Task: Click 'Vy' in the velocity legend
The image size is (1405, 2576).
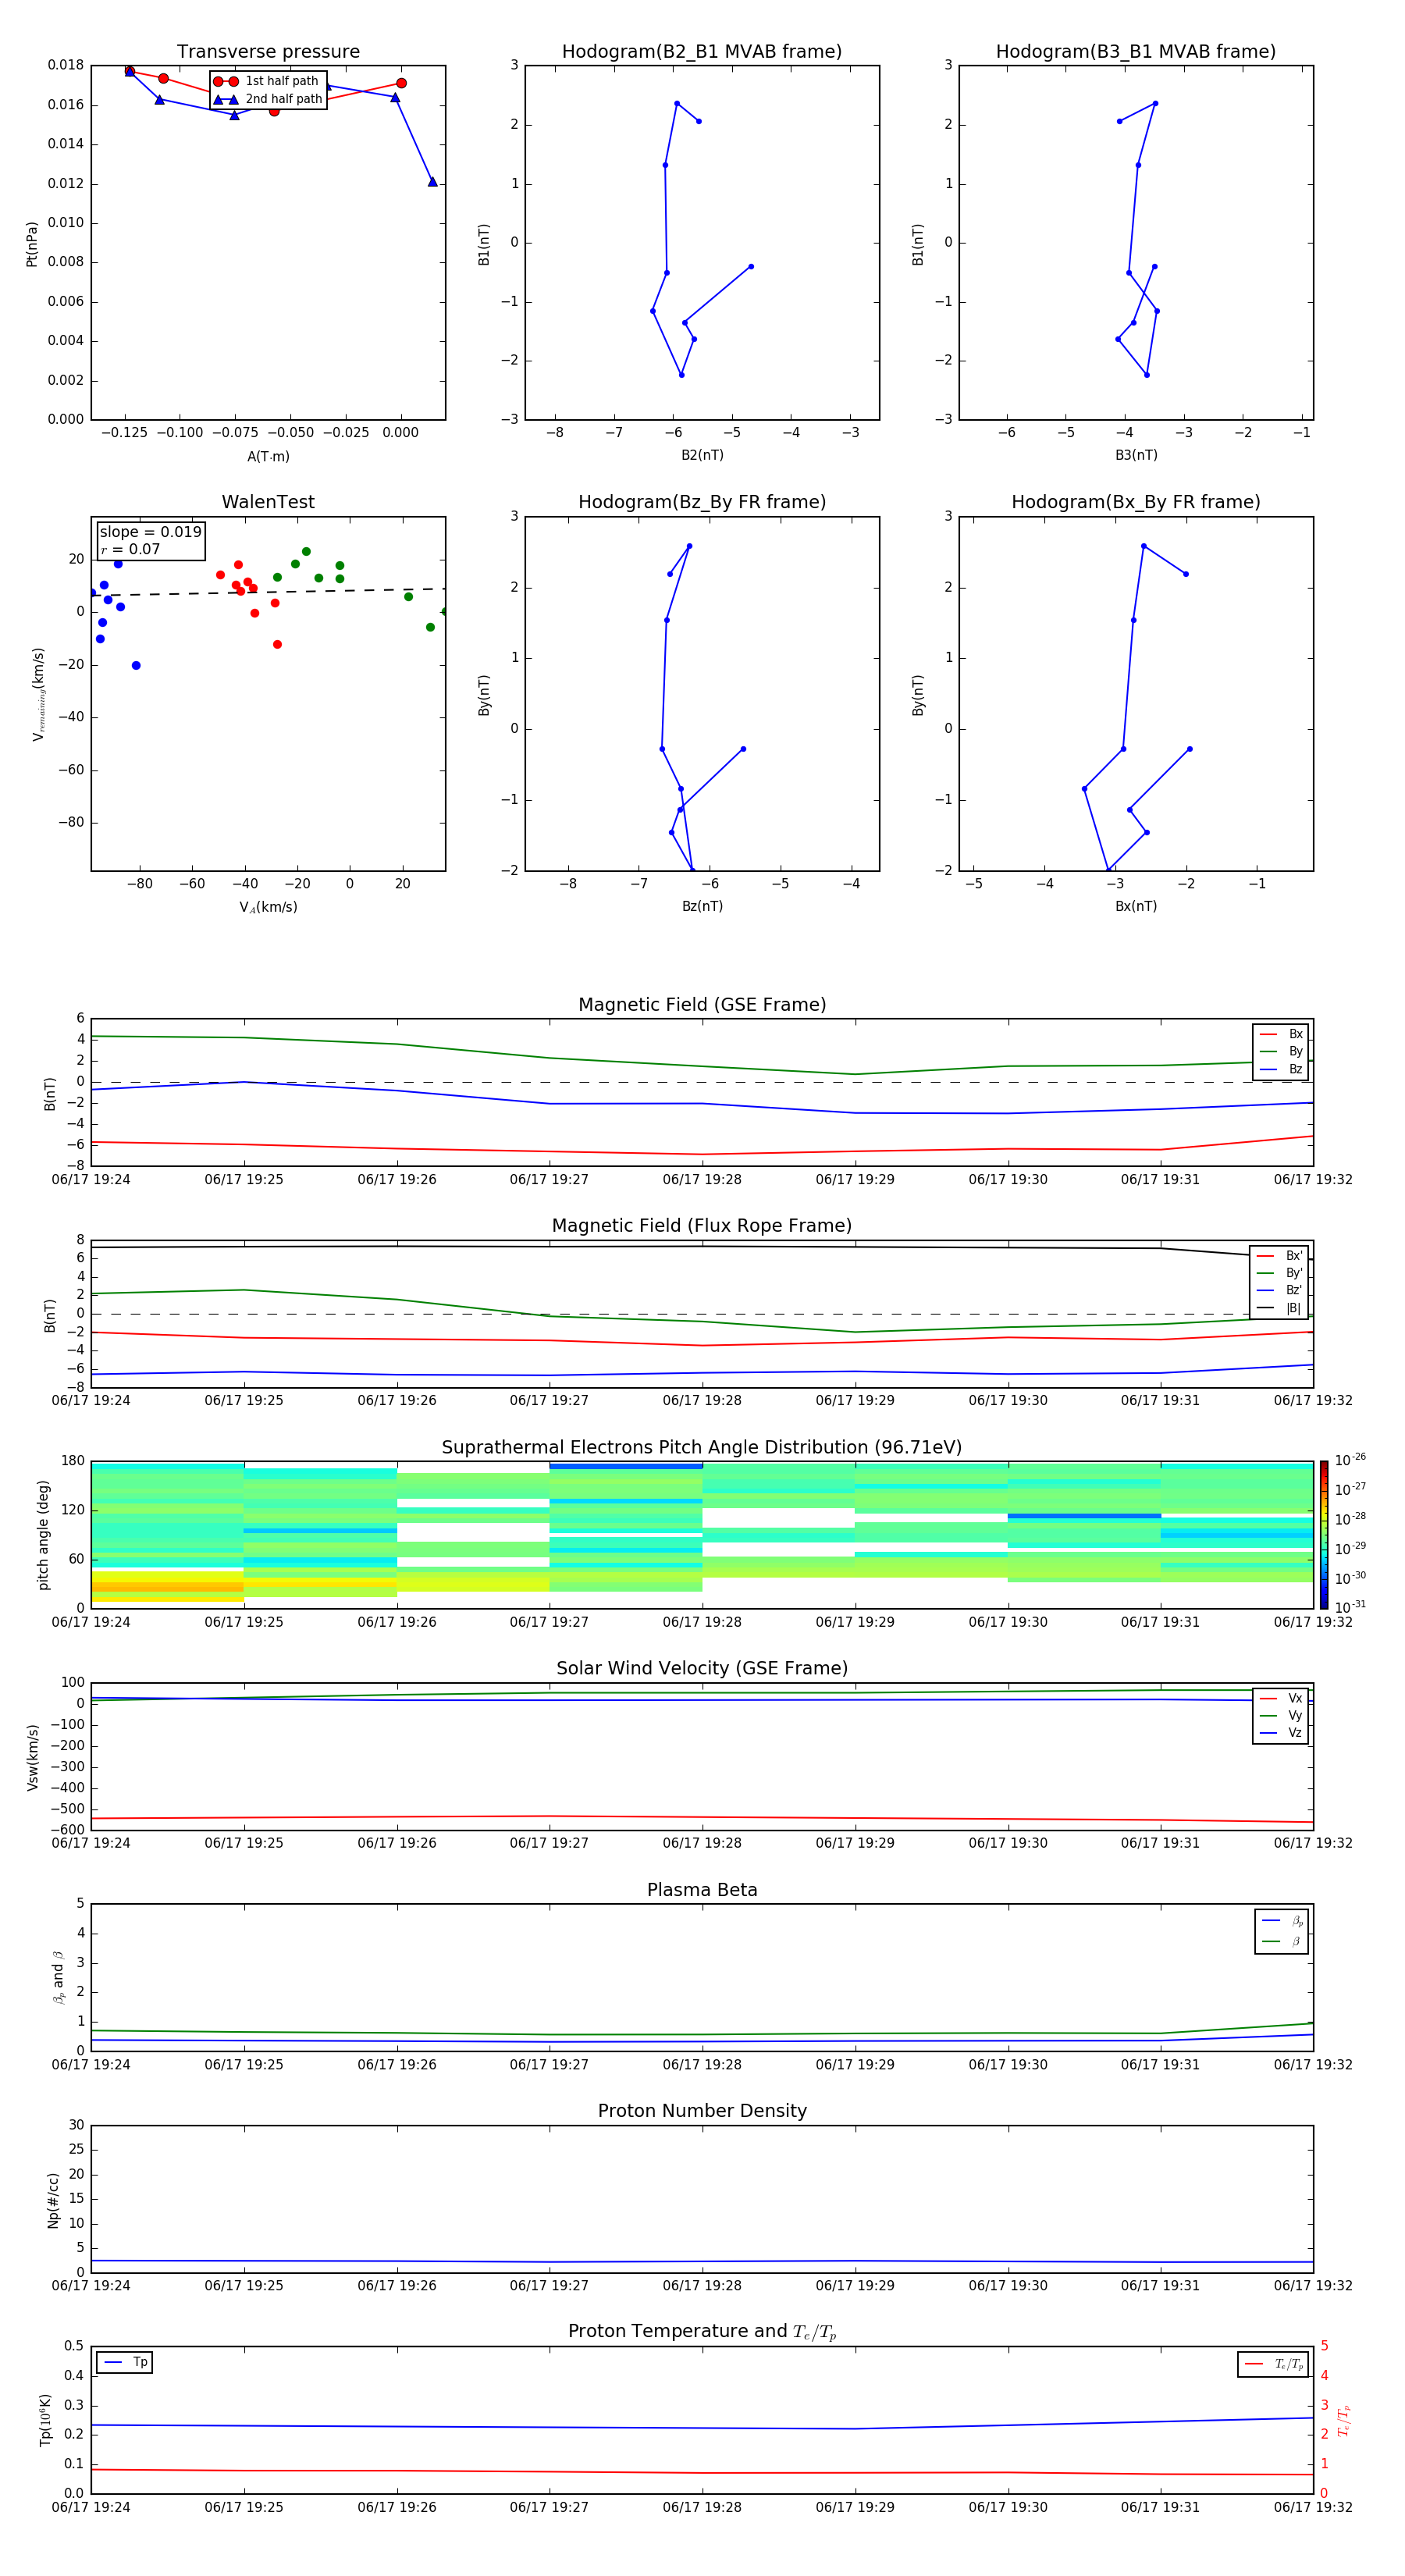Action: (x=1295, y=1715)
